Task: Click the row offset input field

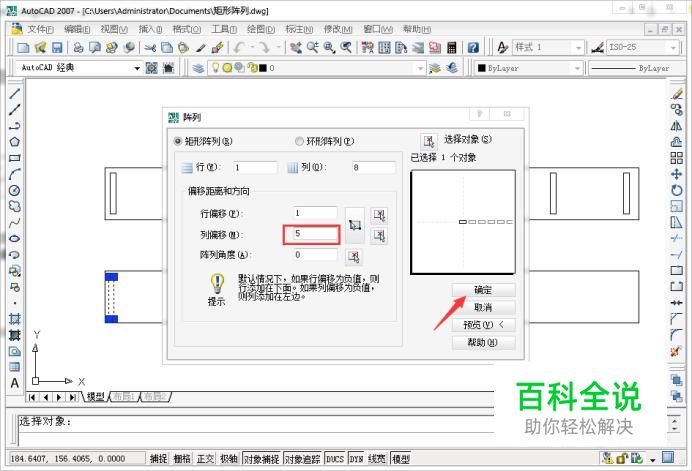Action: point(316,213)
